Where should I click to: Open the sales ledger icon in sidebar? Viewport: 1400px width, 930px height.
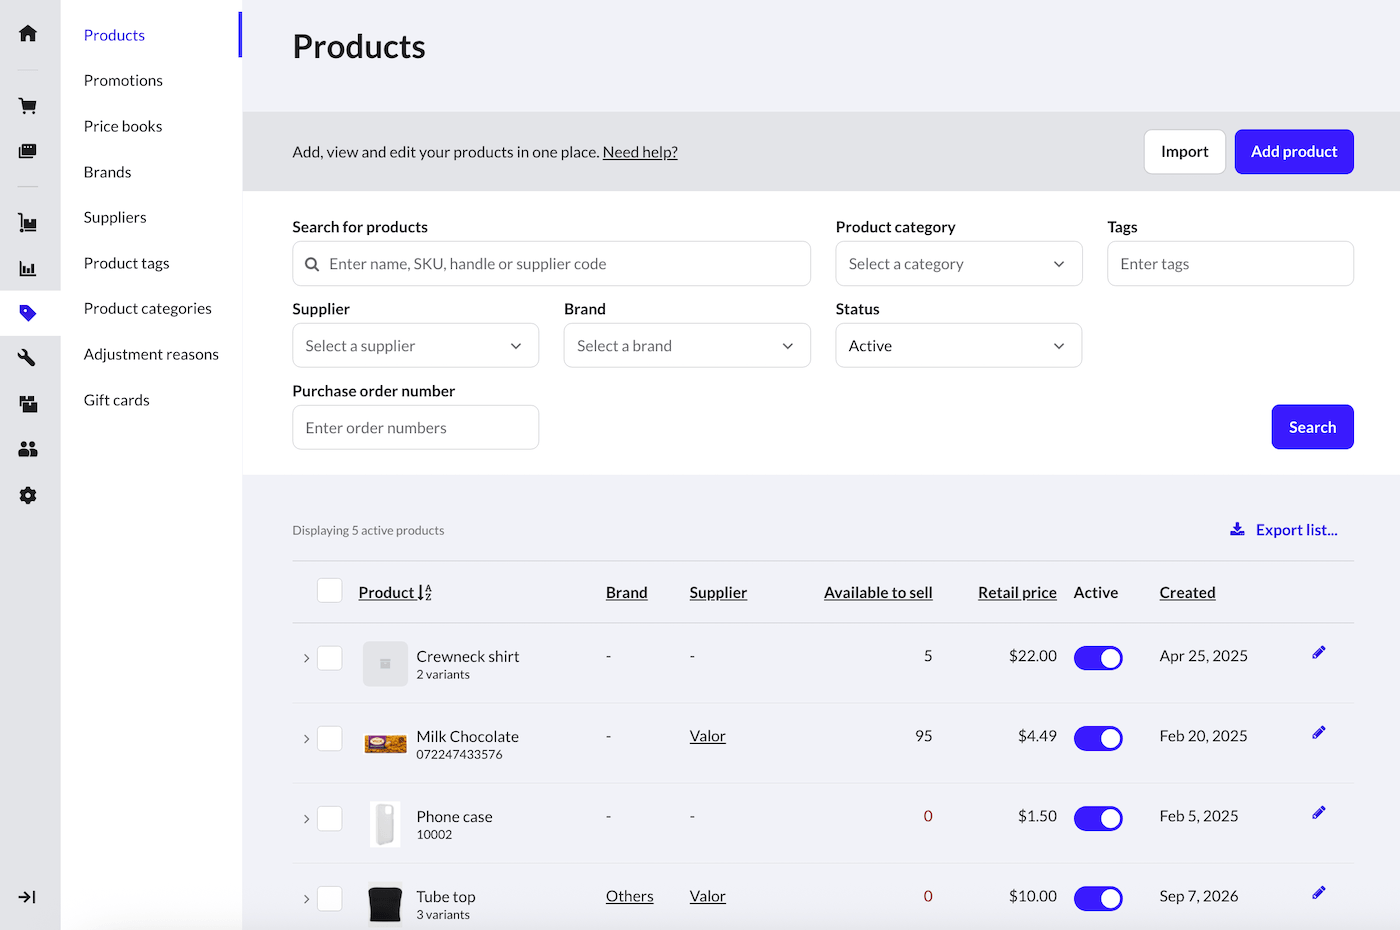[x=28, y=151]
